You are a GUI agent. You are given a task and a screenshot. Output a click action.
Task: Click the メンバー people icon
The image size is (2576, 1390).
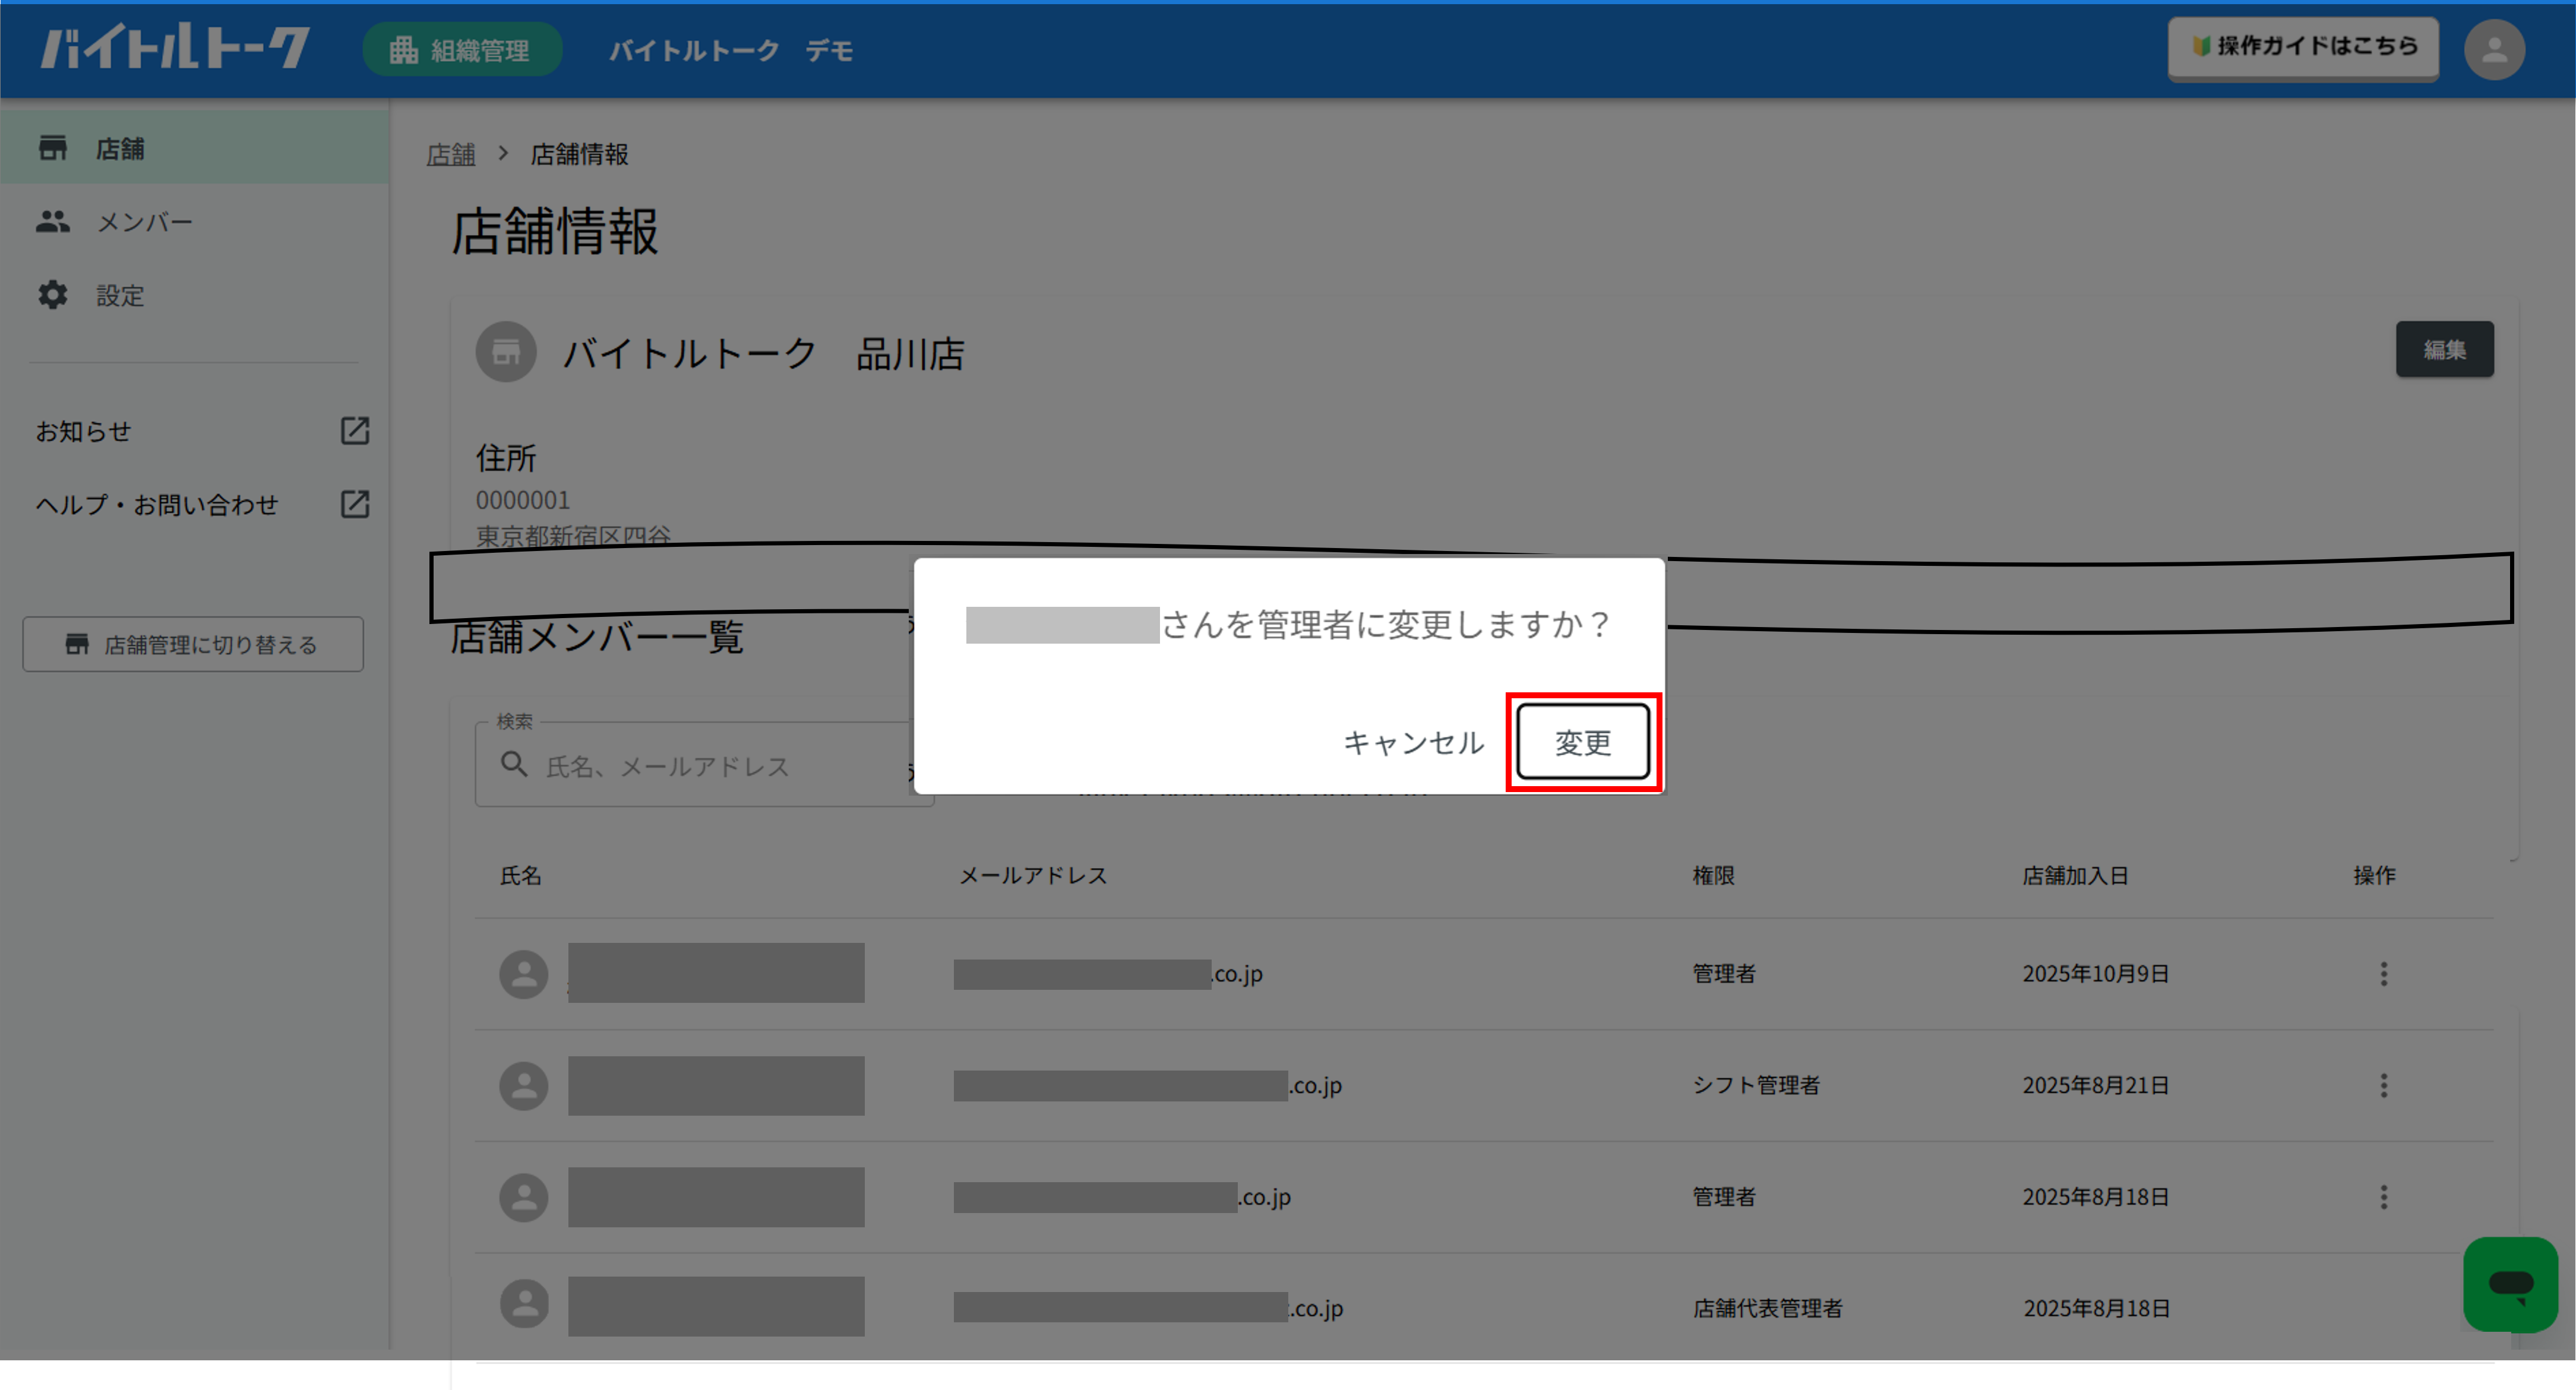click(x=53, y=222)
